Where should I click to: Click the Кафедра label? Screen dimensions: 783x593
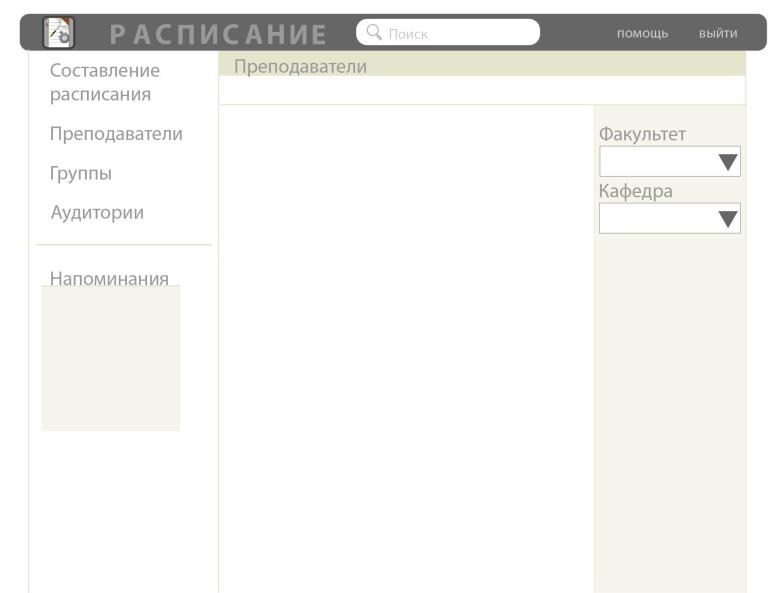pos(636,191)
